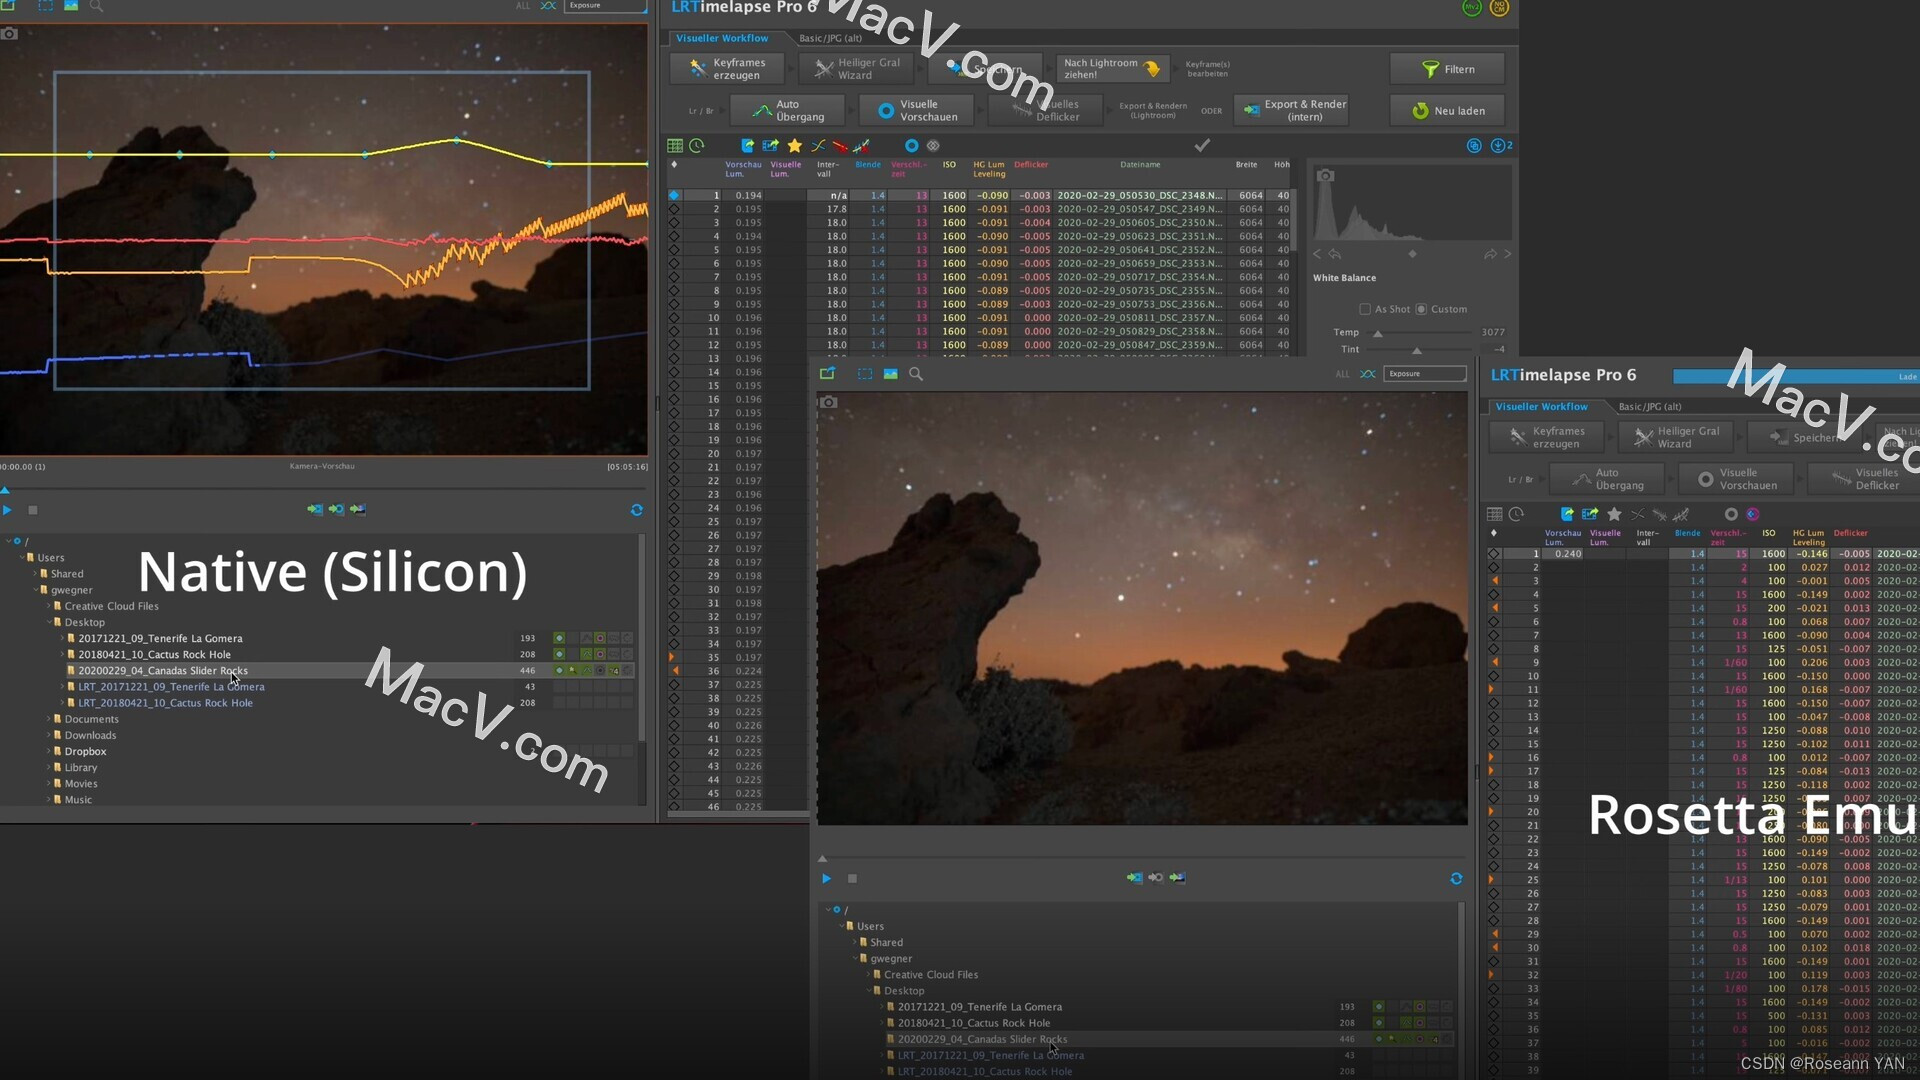
Task: Click yellow-blue crossed curves icon in Native toolbar
Action: coord(818,146)
